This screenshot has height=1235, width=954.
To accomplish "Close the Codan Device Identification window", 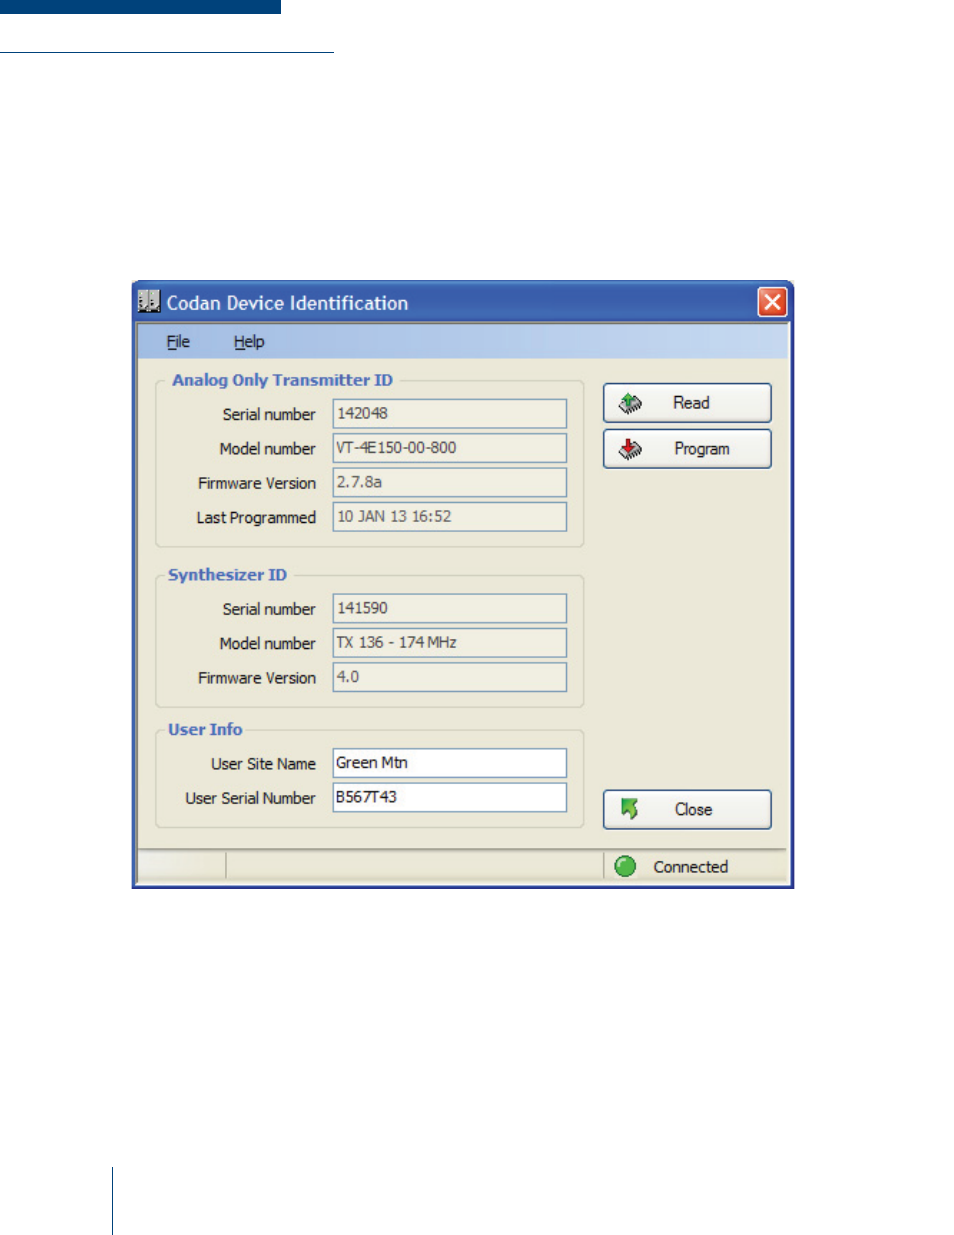I will (x=772, y=302).
